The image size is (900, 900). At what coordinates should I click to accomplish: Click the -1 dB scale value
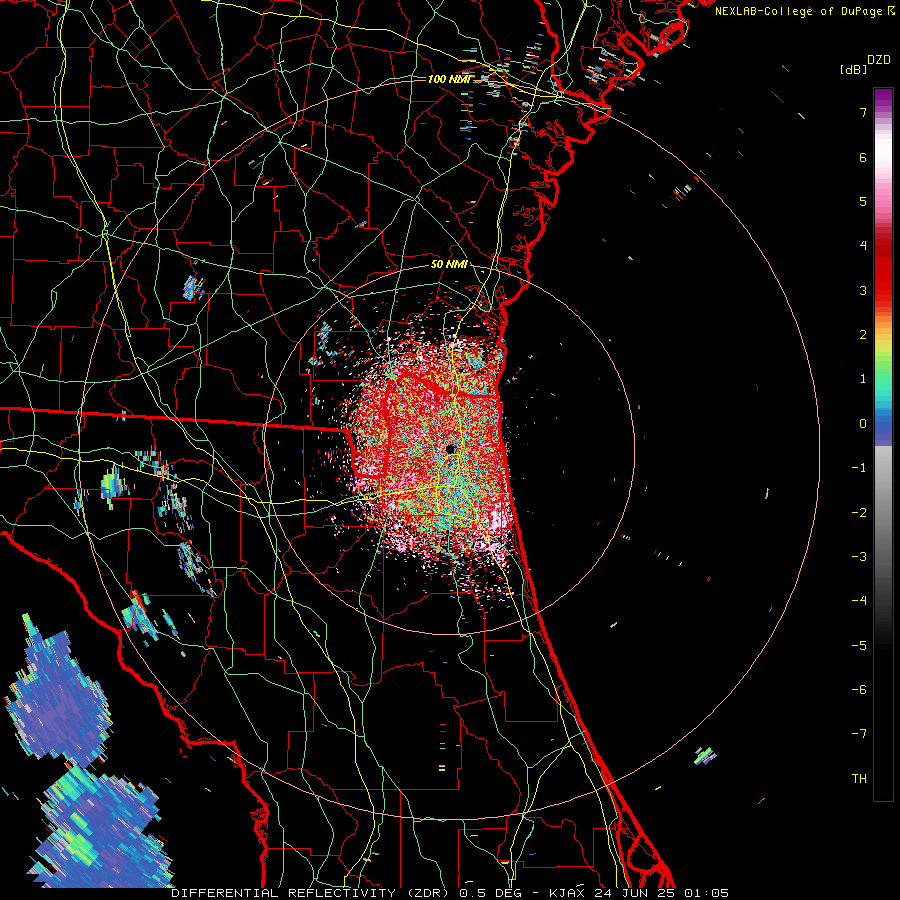(x=859, y=468)
